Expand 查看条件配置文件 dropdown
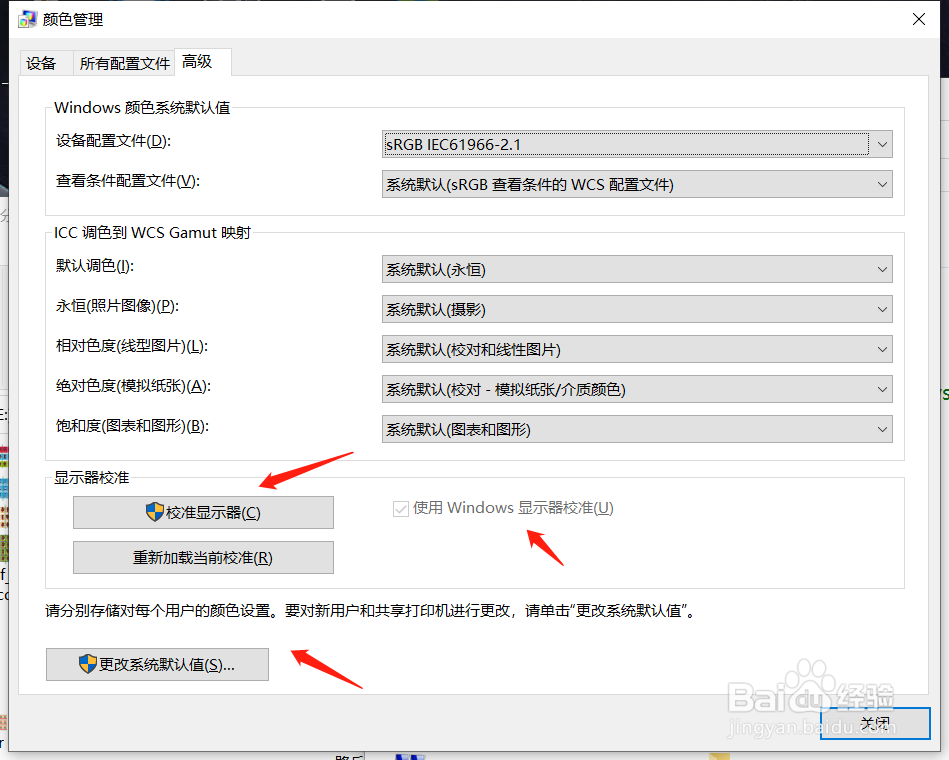This screenshot has height=760, width=949. click(637, 184)
